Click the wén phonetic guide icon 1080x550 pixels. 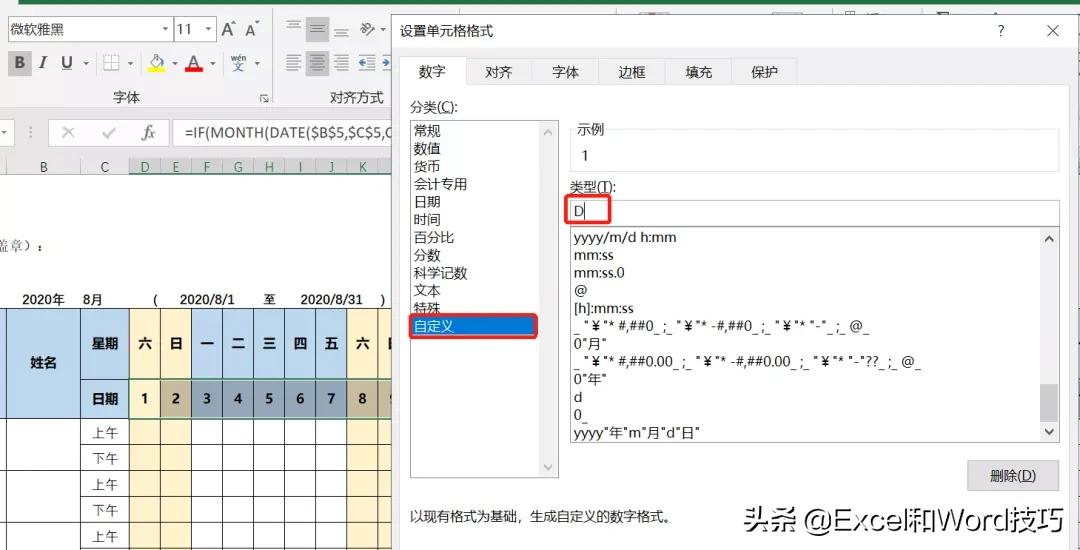click(x=238, y=63)
